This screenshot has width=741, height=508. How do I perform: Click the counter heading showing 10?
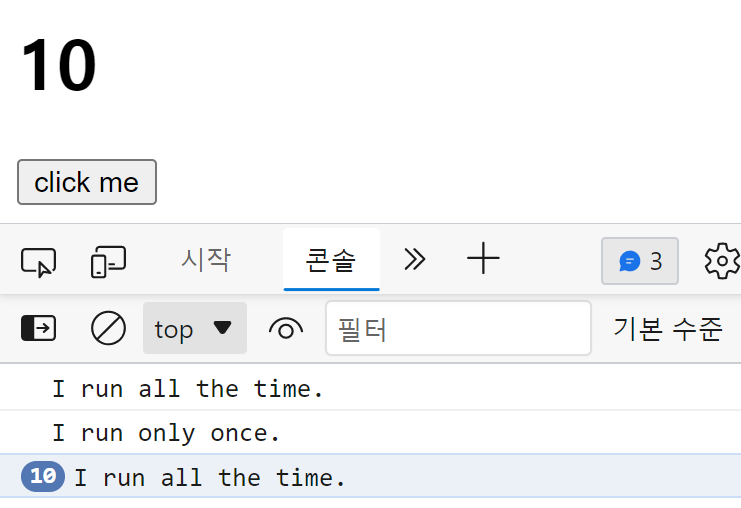(x=59, y=65)
